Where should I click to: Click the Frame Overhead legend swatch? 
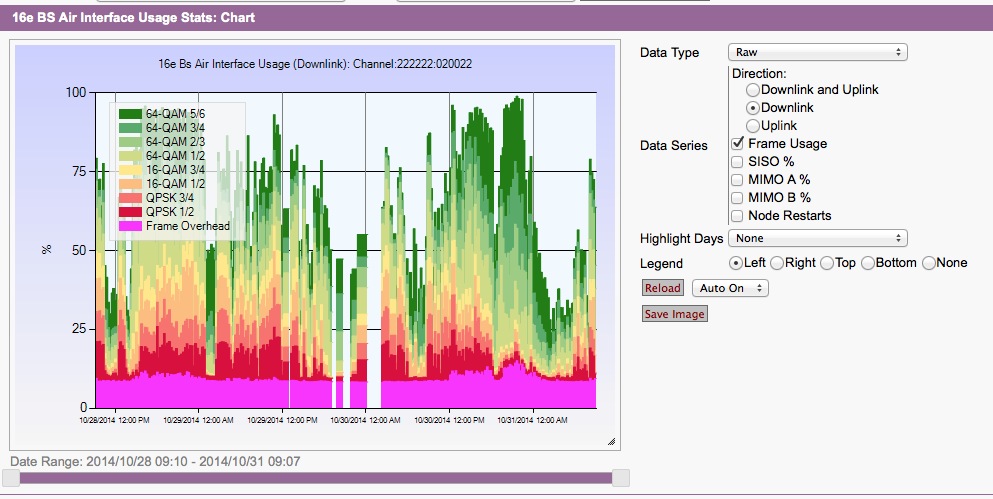pos(130,226)
